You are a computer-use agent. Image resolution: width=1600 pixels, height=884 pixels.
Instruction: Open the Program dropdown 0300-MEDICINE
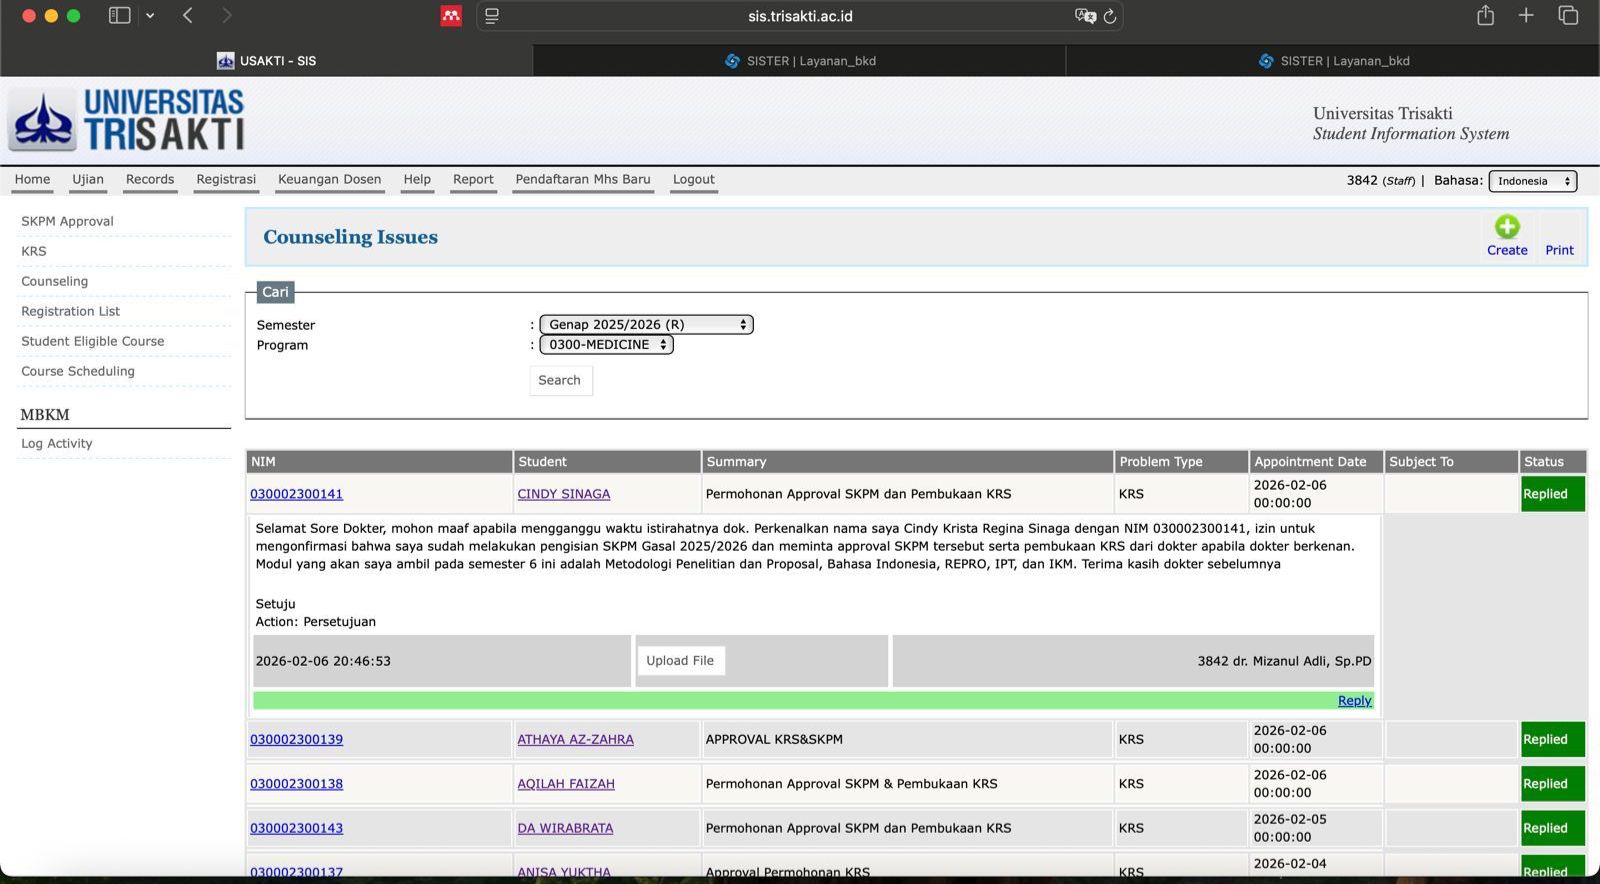tap(606, 345)
